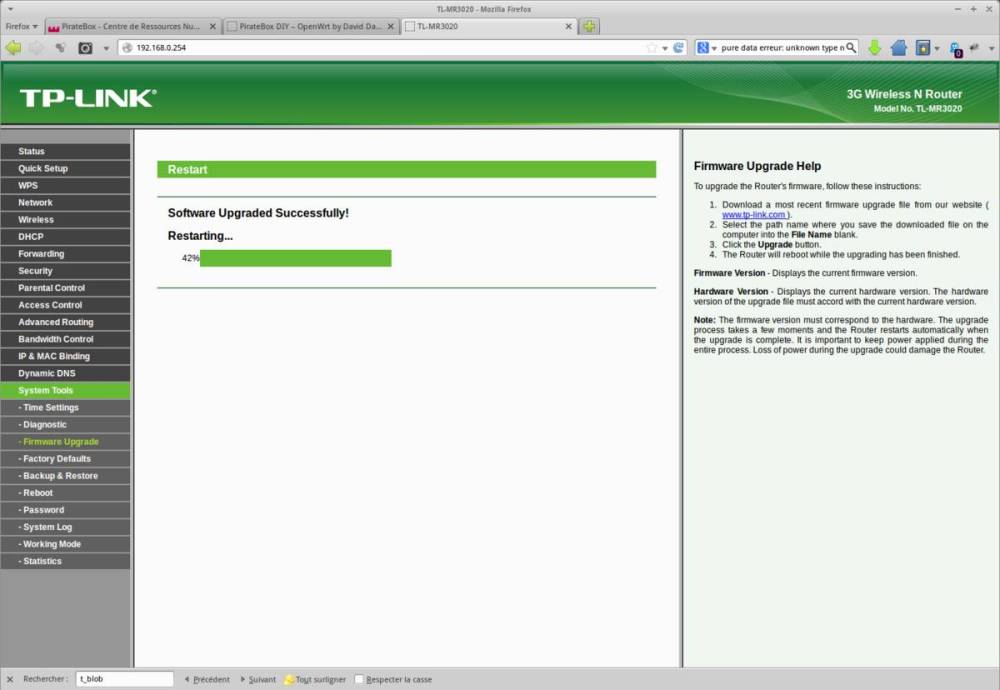Select the Firmware Upgrade submenu item

(x=65, y=441)
